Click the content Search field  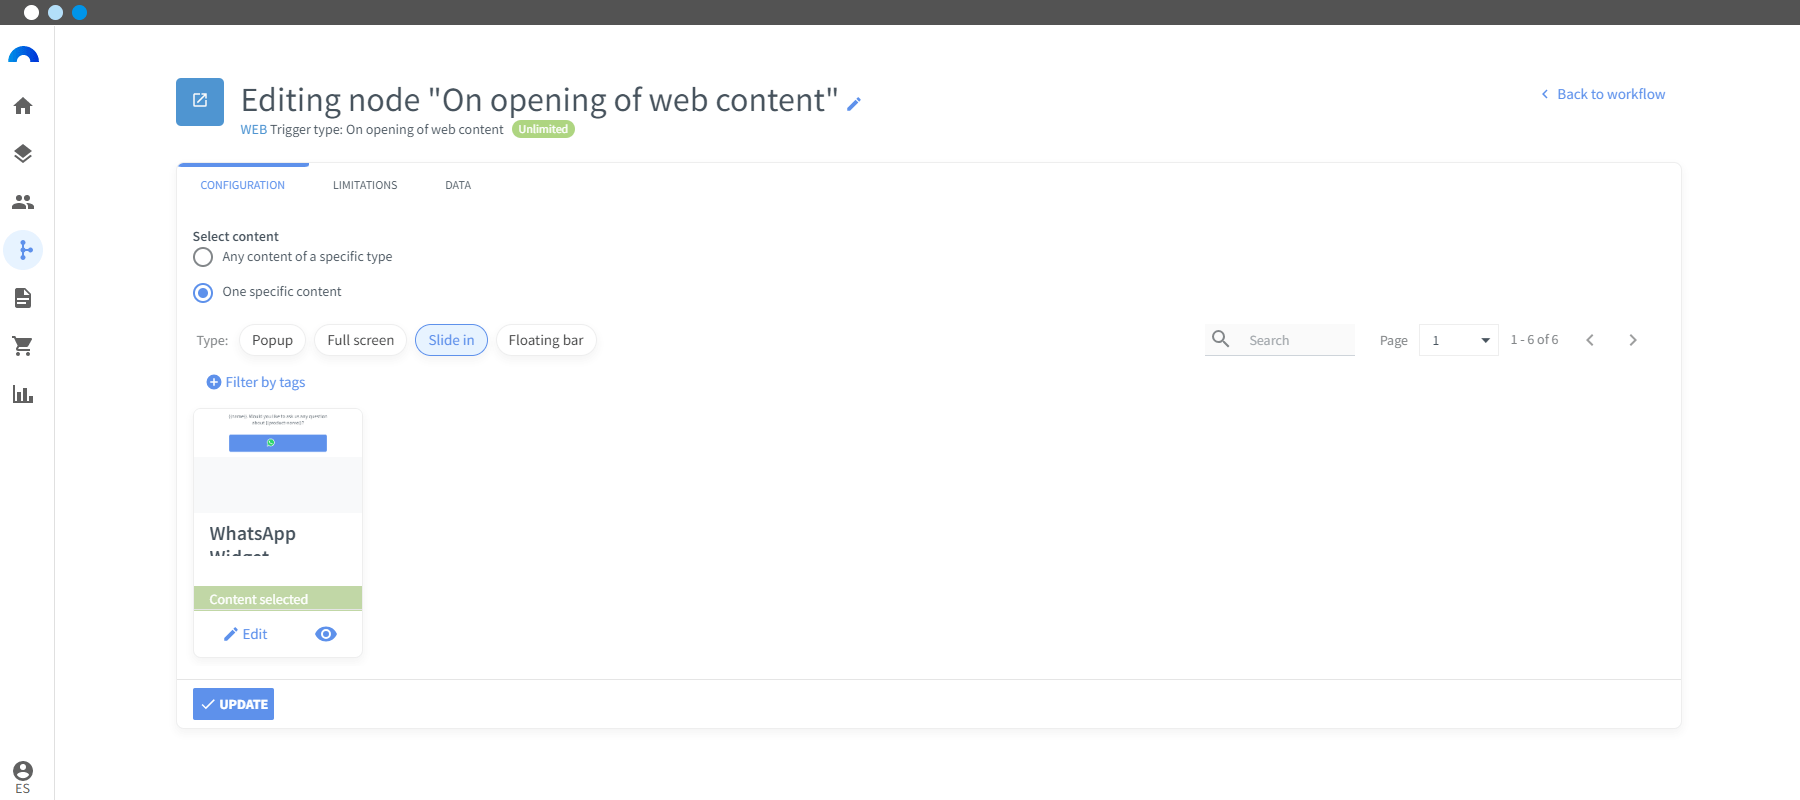(x=1280, y=340)
